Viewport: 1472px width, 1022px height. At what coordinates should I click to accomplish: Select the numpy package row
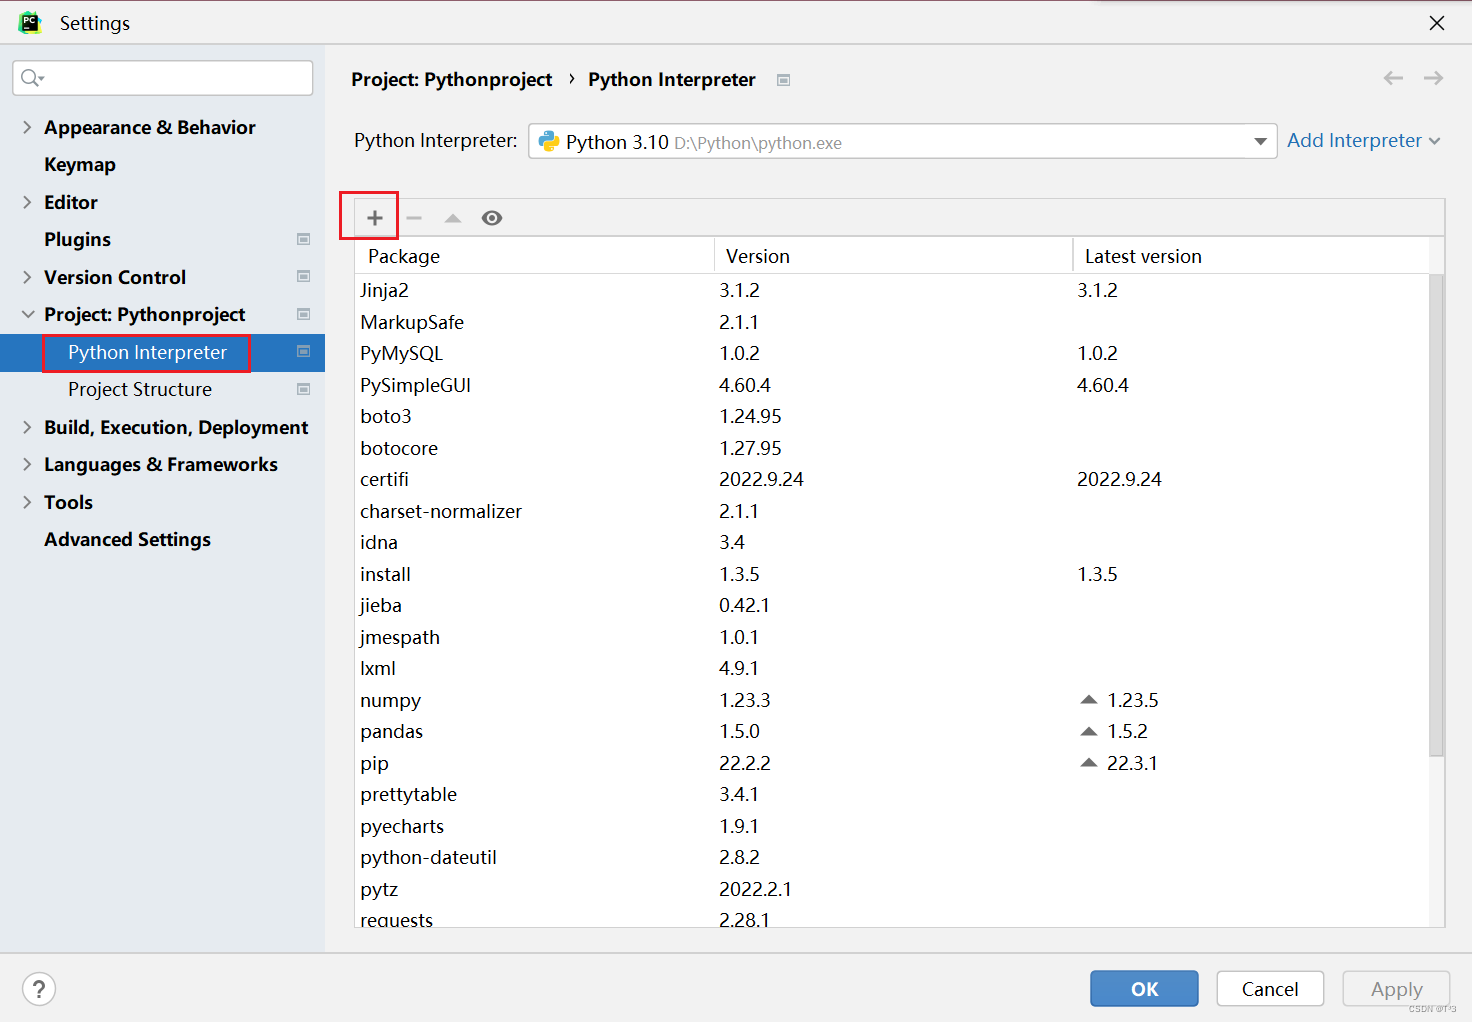tap(892, 700)
